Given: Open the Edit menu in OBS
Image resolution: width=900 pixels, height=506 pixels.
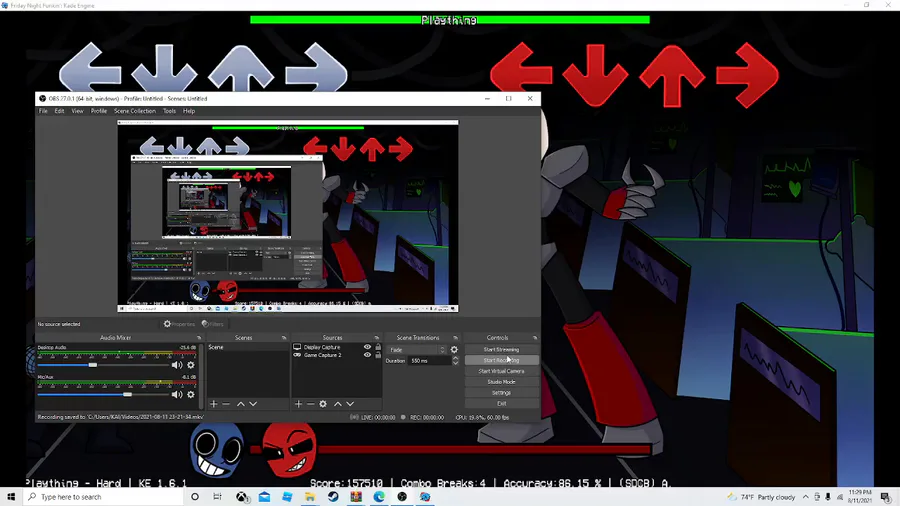Looking at the screenshot, I should pos(59,111).
